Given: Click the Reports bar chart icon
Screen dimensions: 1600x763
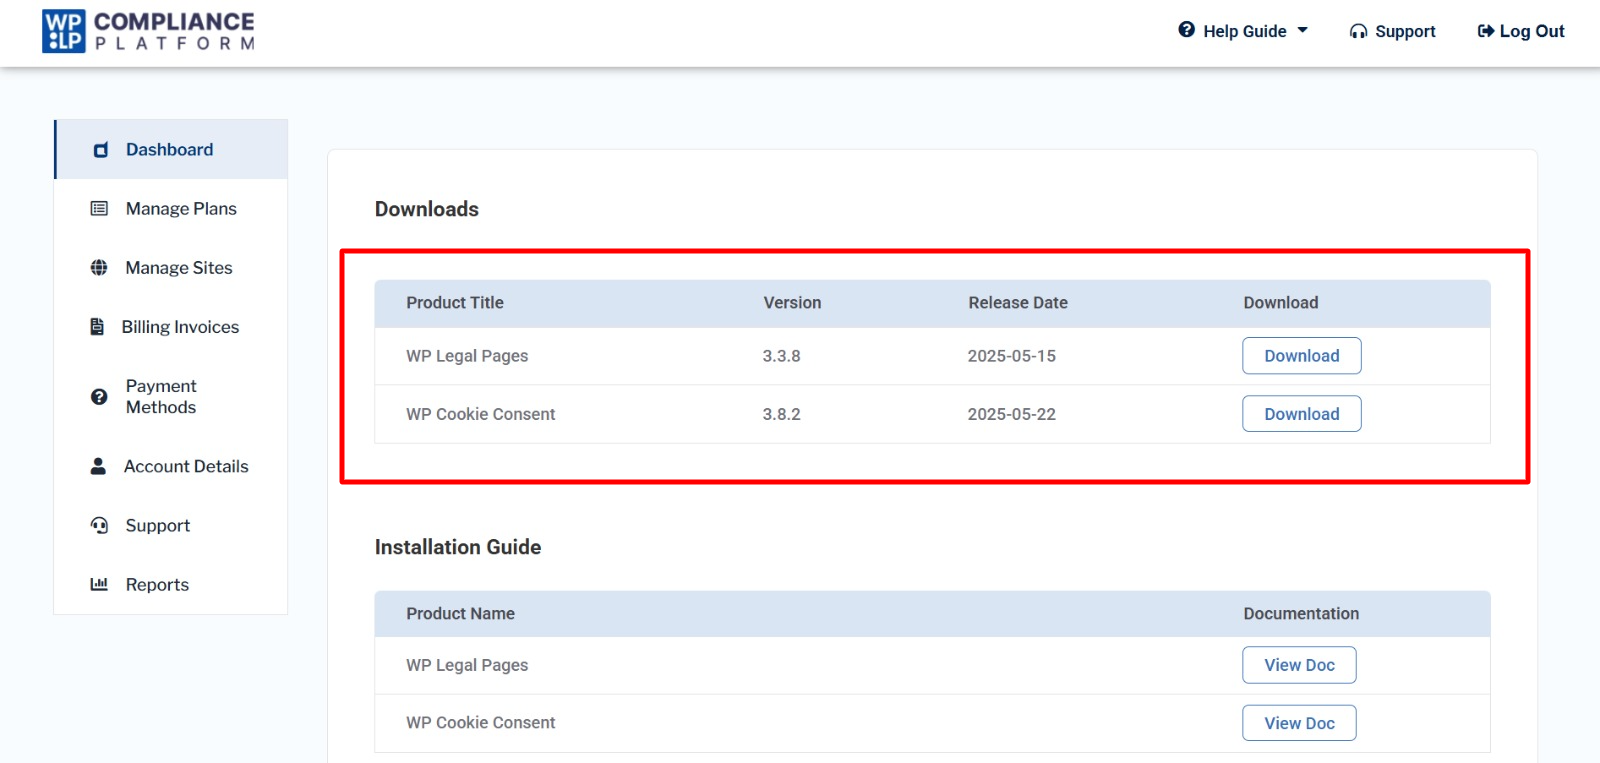Looking at the screenshot, I should [99, 584].
